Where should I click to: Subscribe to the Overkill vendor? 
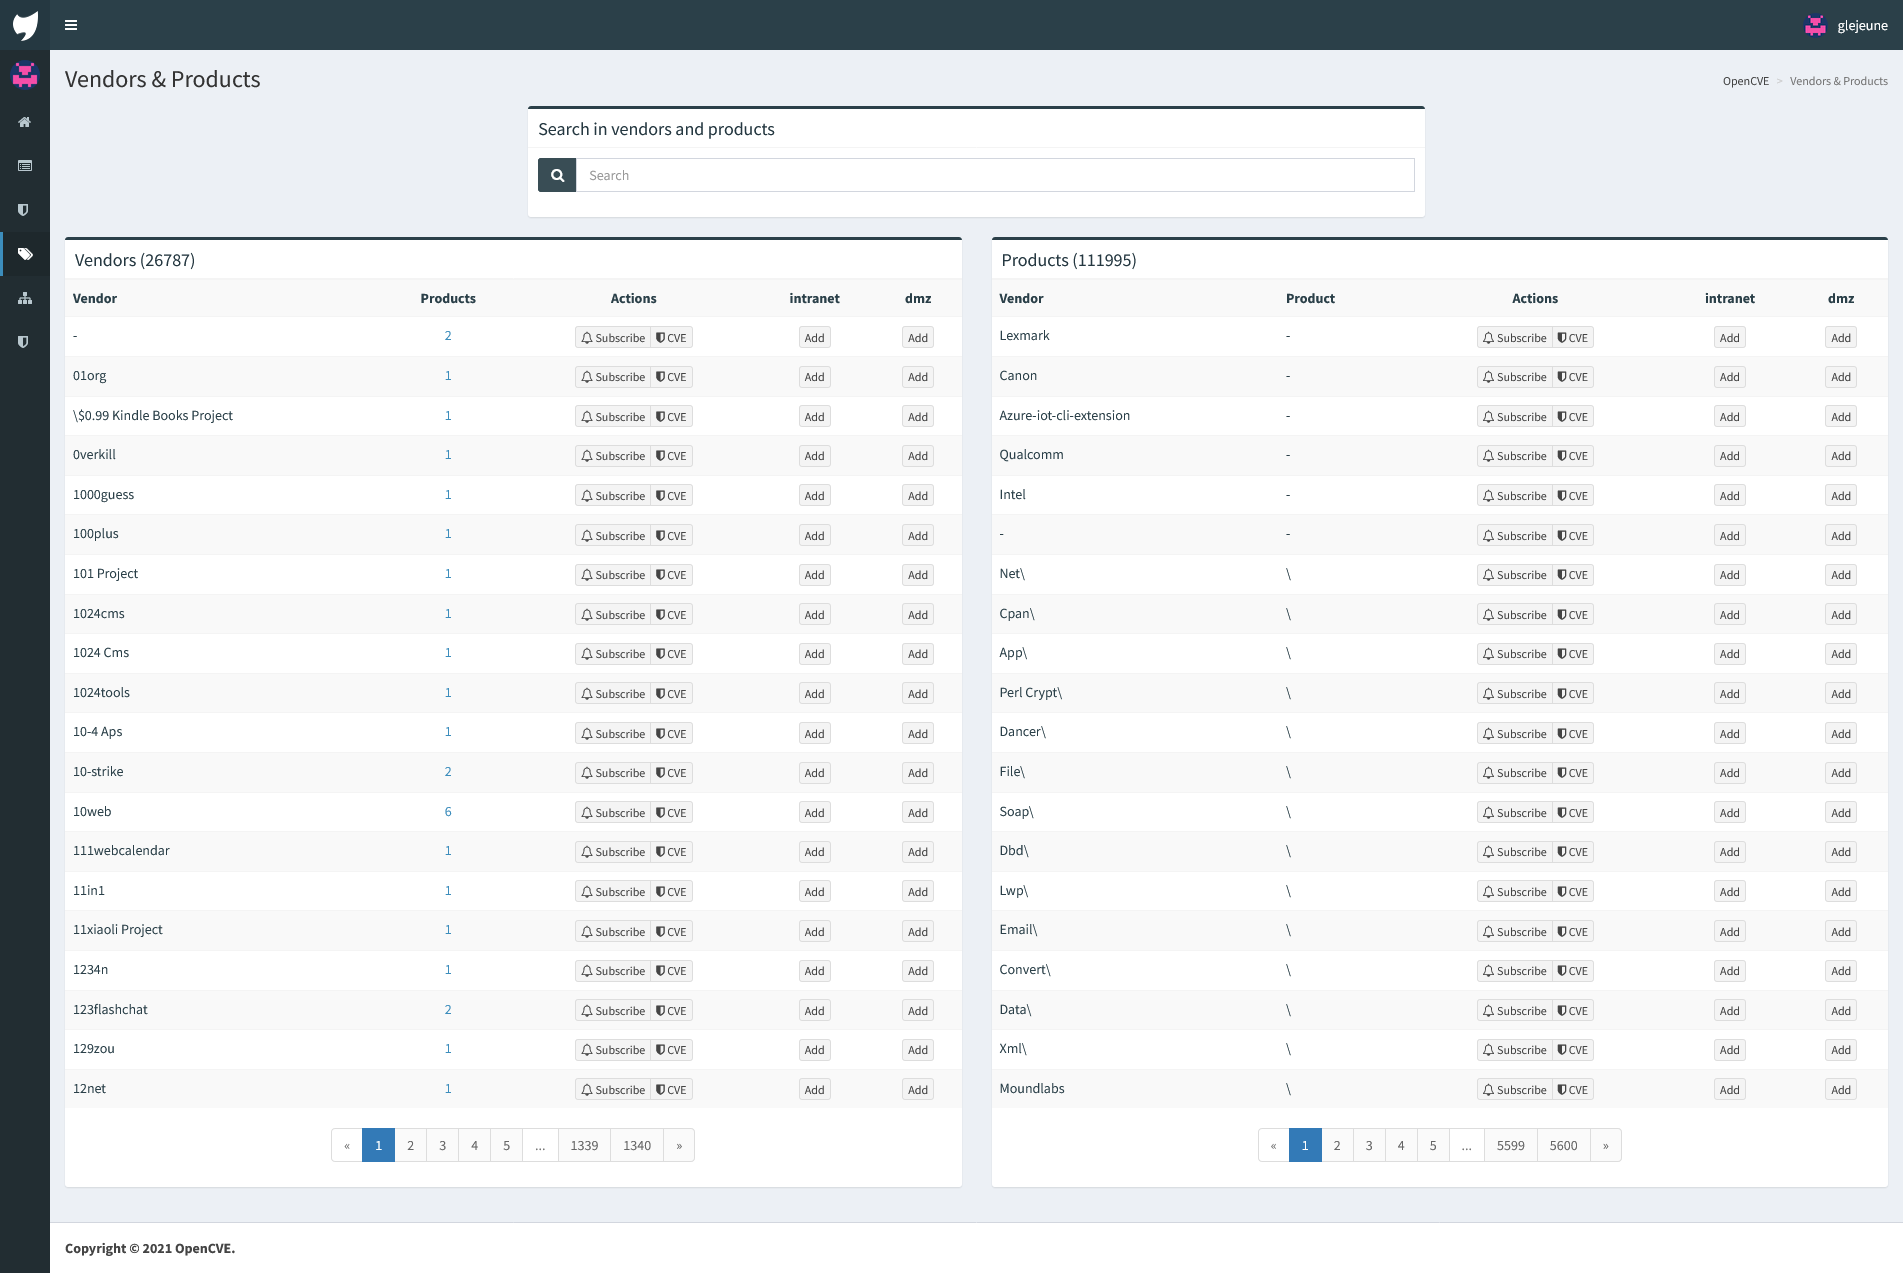(x=613, y=456)
